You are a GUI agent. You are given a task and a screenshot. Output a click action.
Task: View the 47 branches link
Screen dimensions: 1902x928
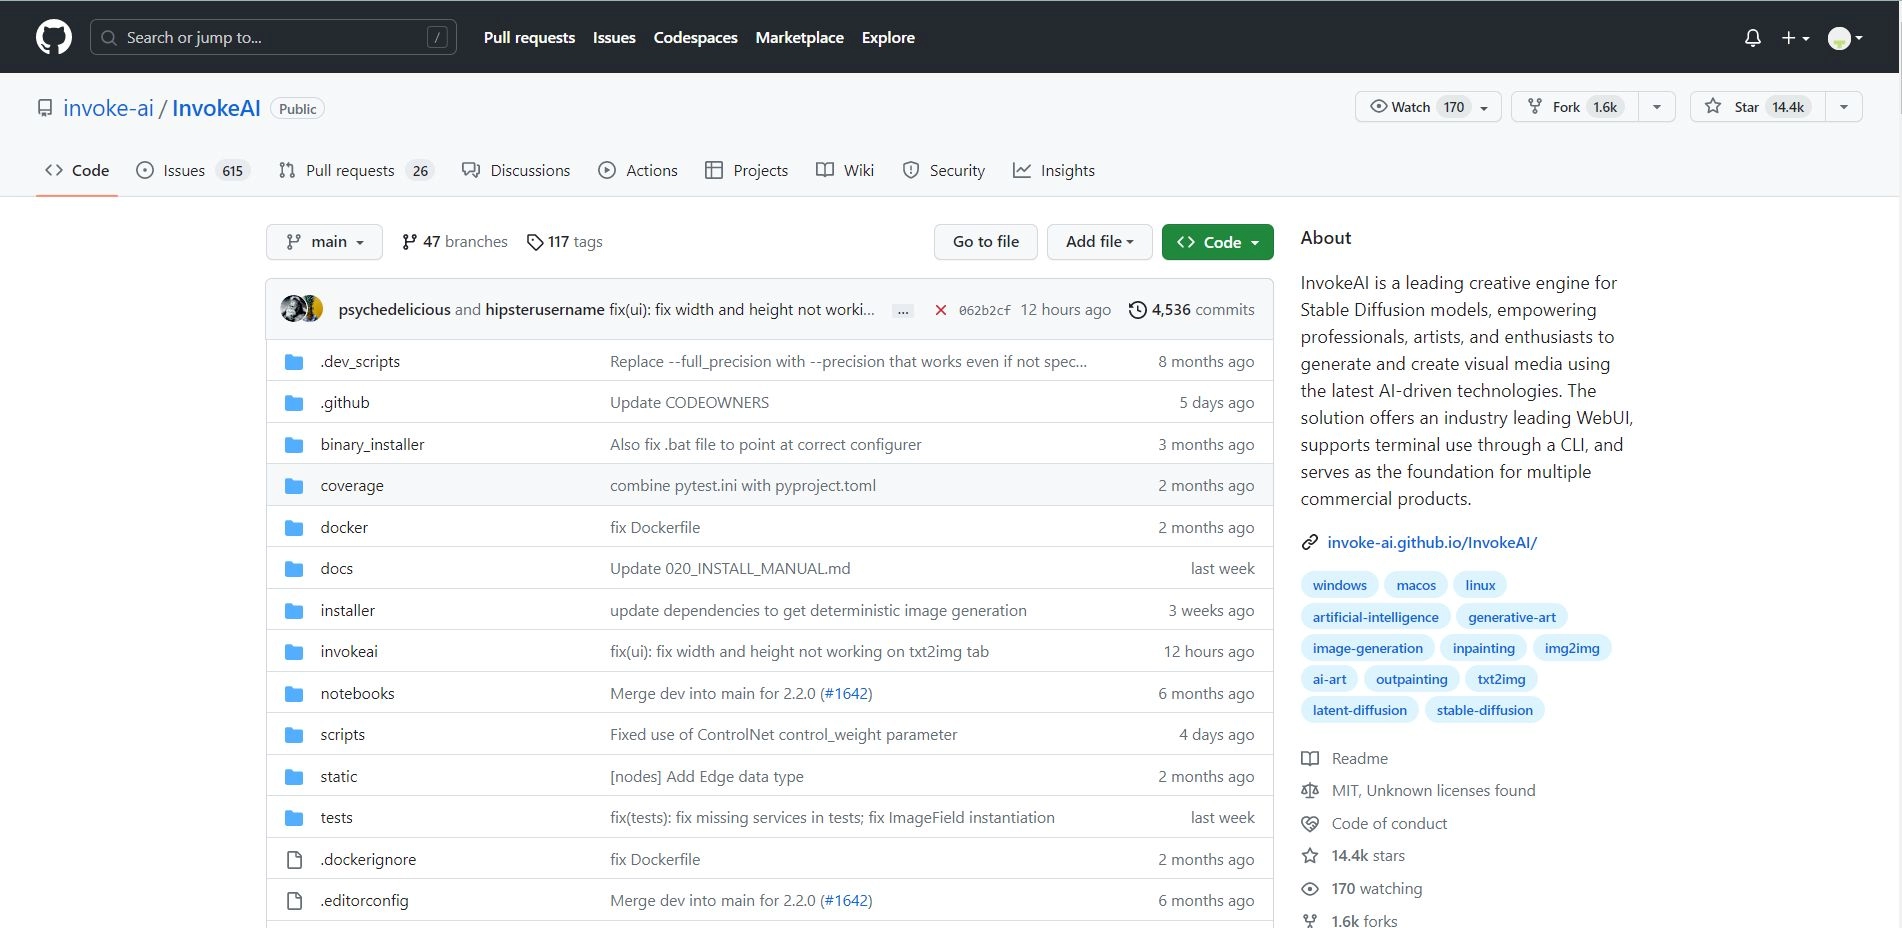[455, 242]
